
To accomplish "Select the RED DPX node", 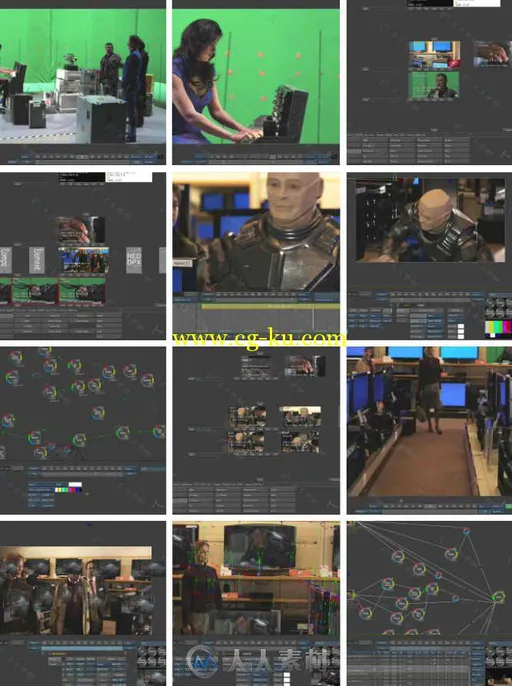I will 134,260.
